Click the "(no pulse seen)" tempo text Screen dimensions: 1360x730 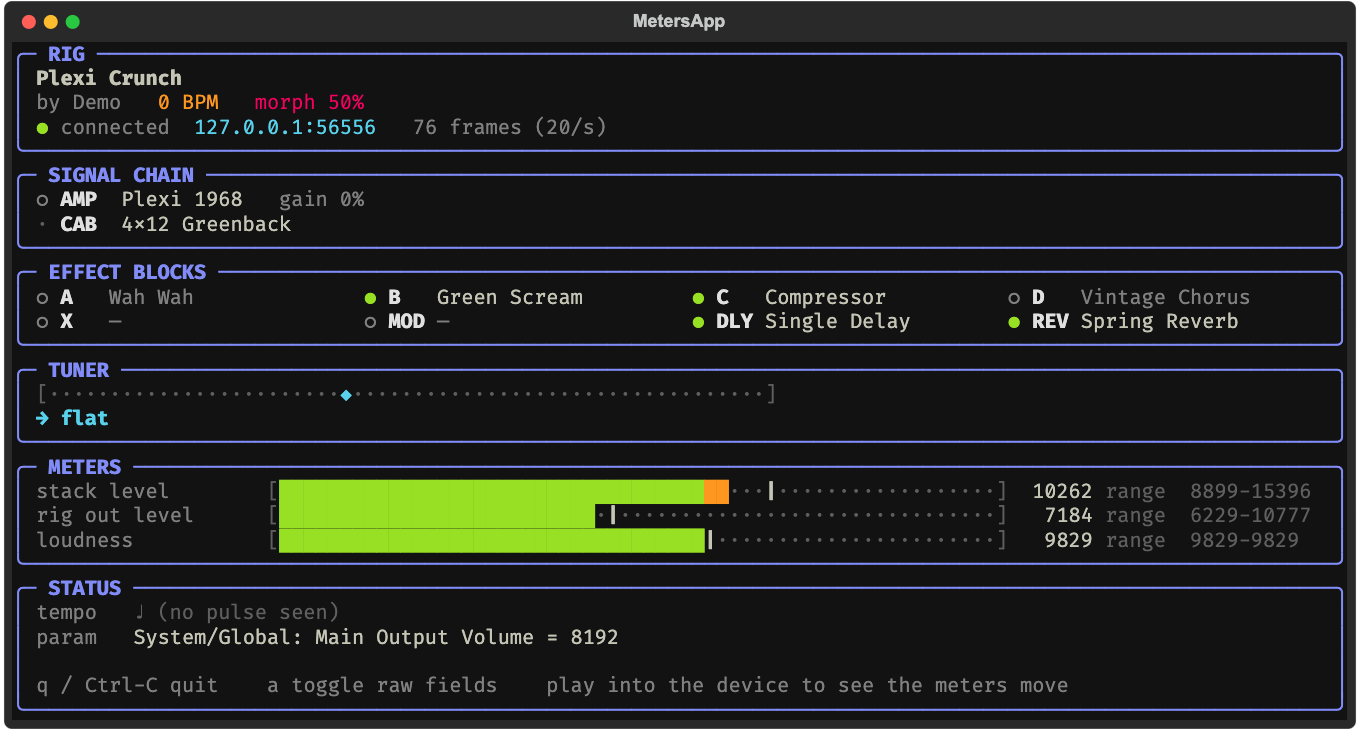[249, 612]
